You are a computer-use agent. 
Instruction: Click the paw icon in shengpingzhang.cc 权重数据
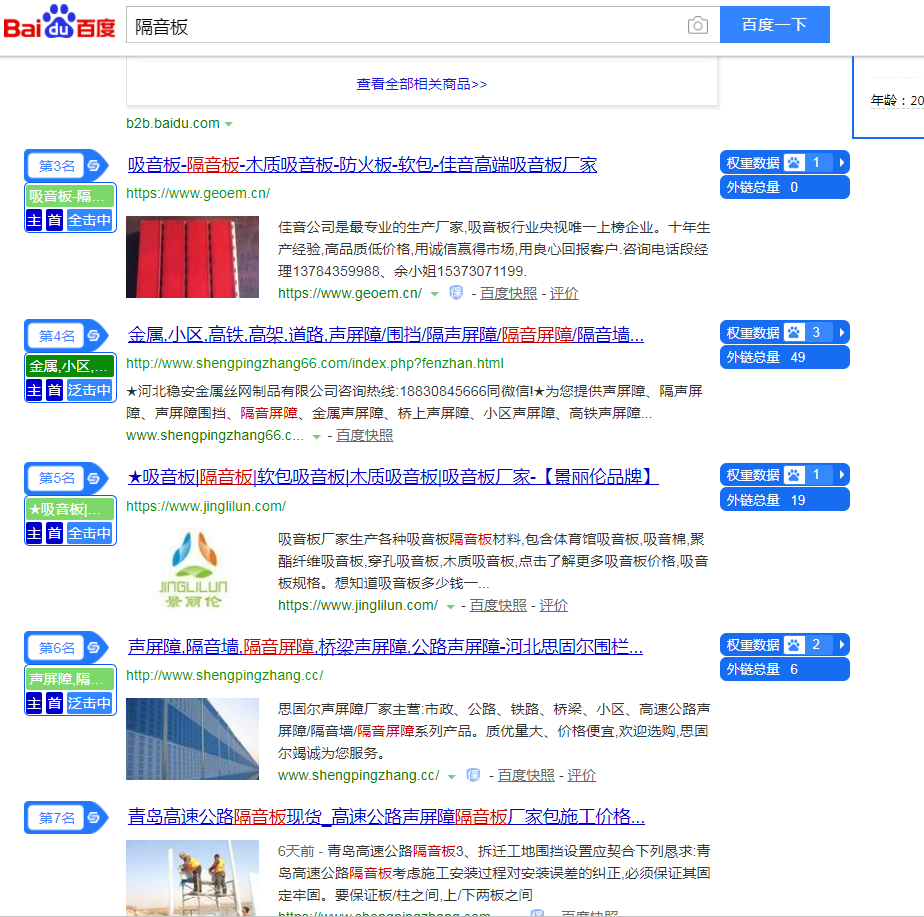794,645
